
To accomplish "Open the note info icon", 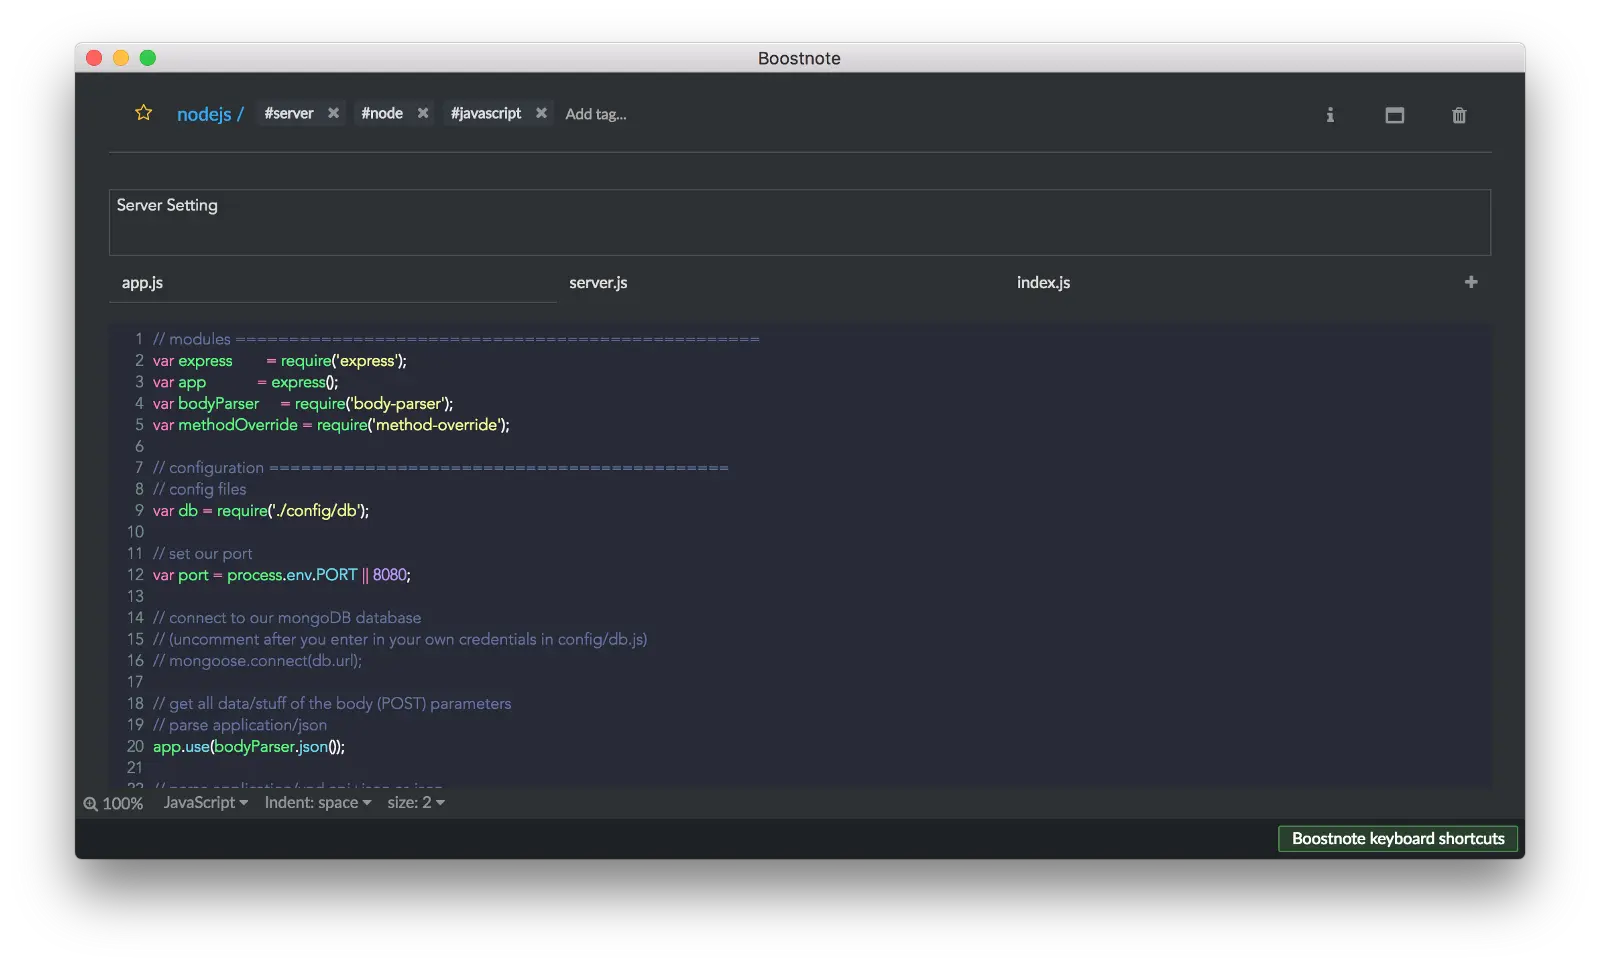I will 1330,115.
